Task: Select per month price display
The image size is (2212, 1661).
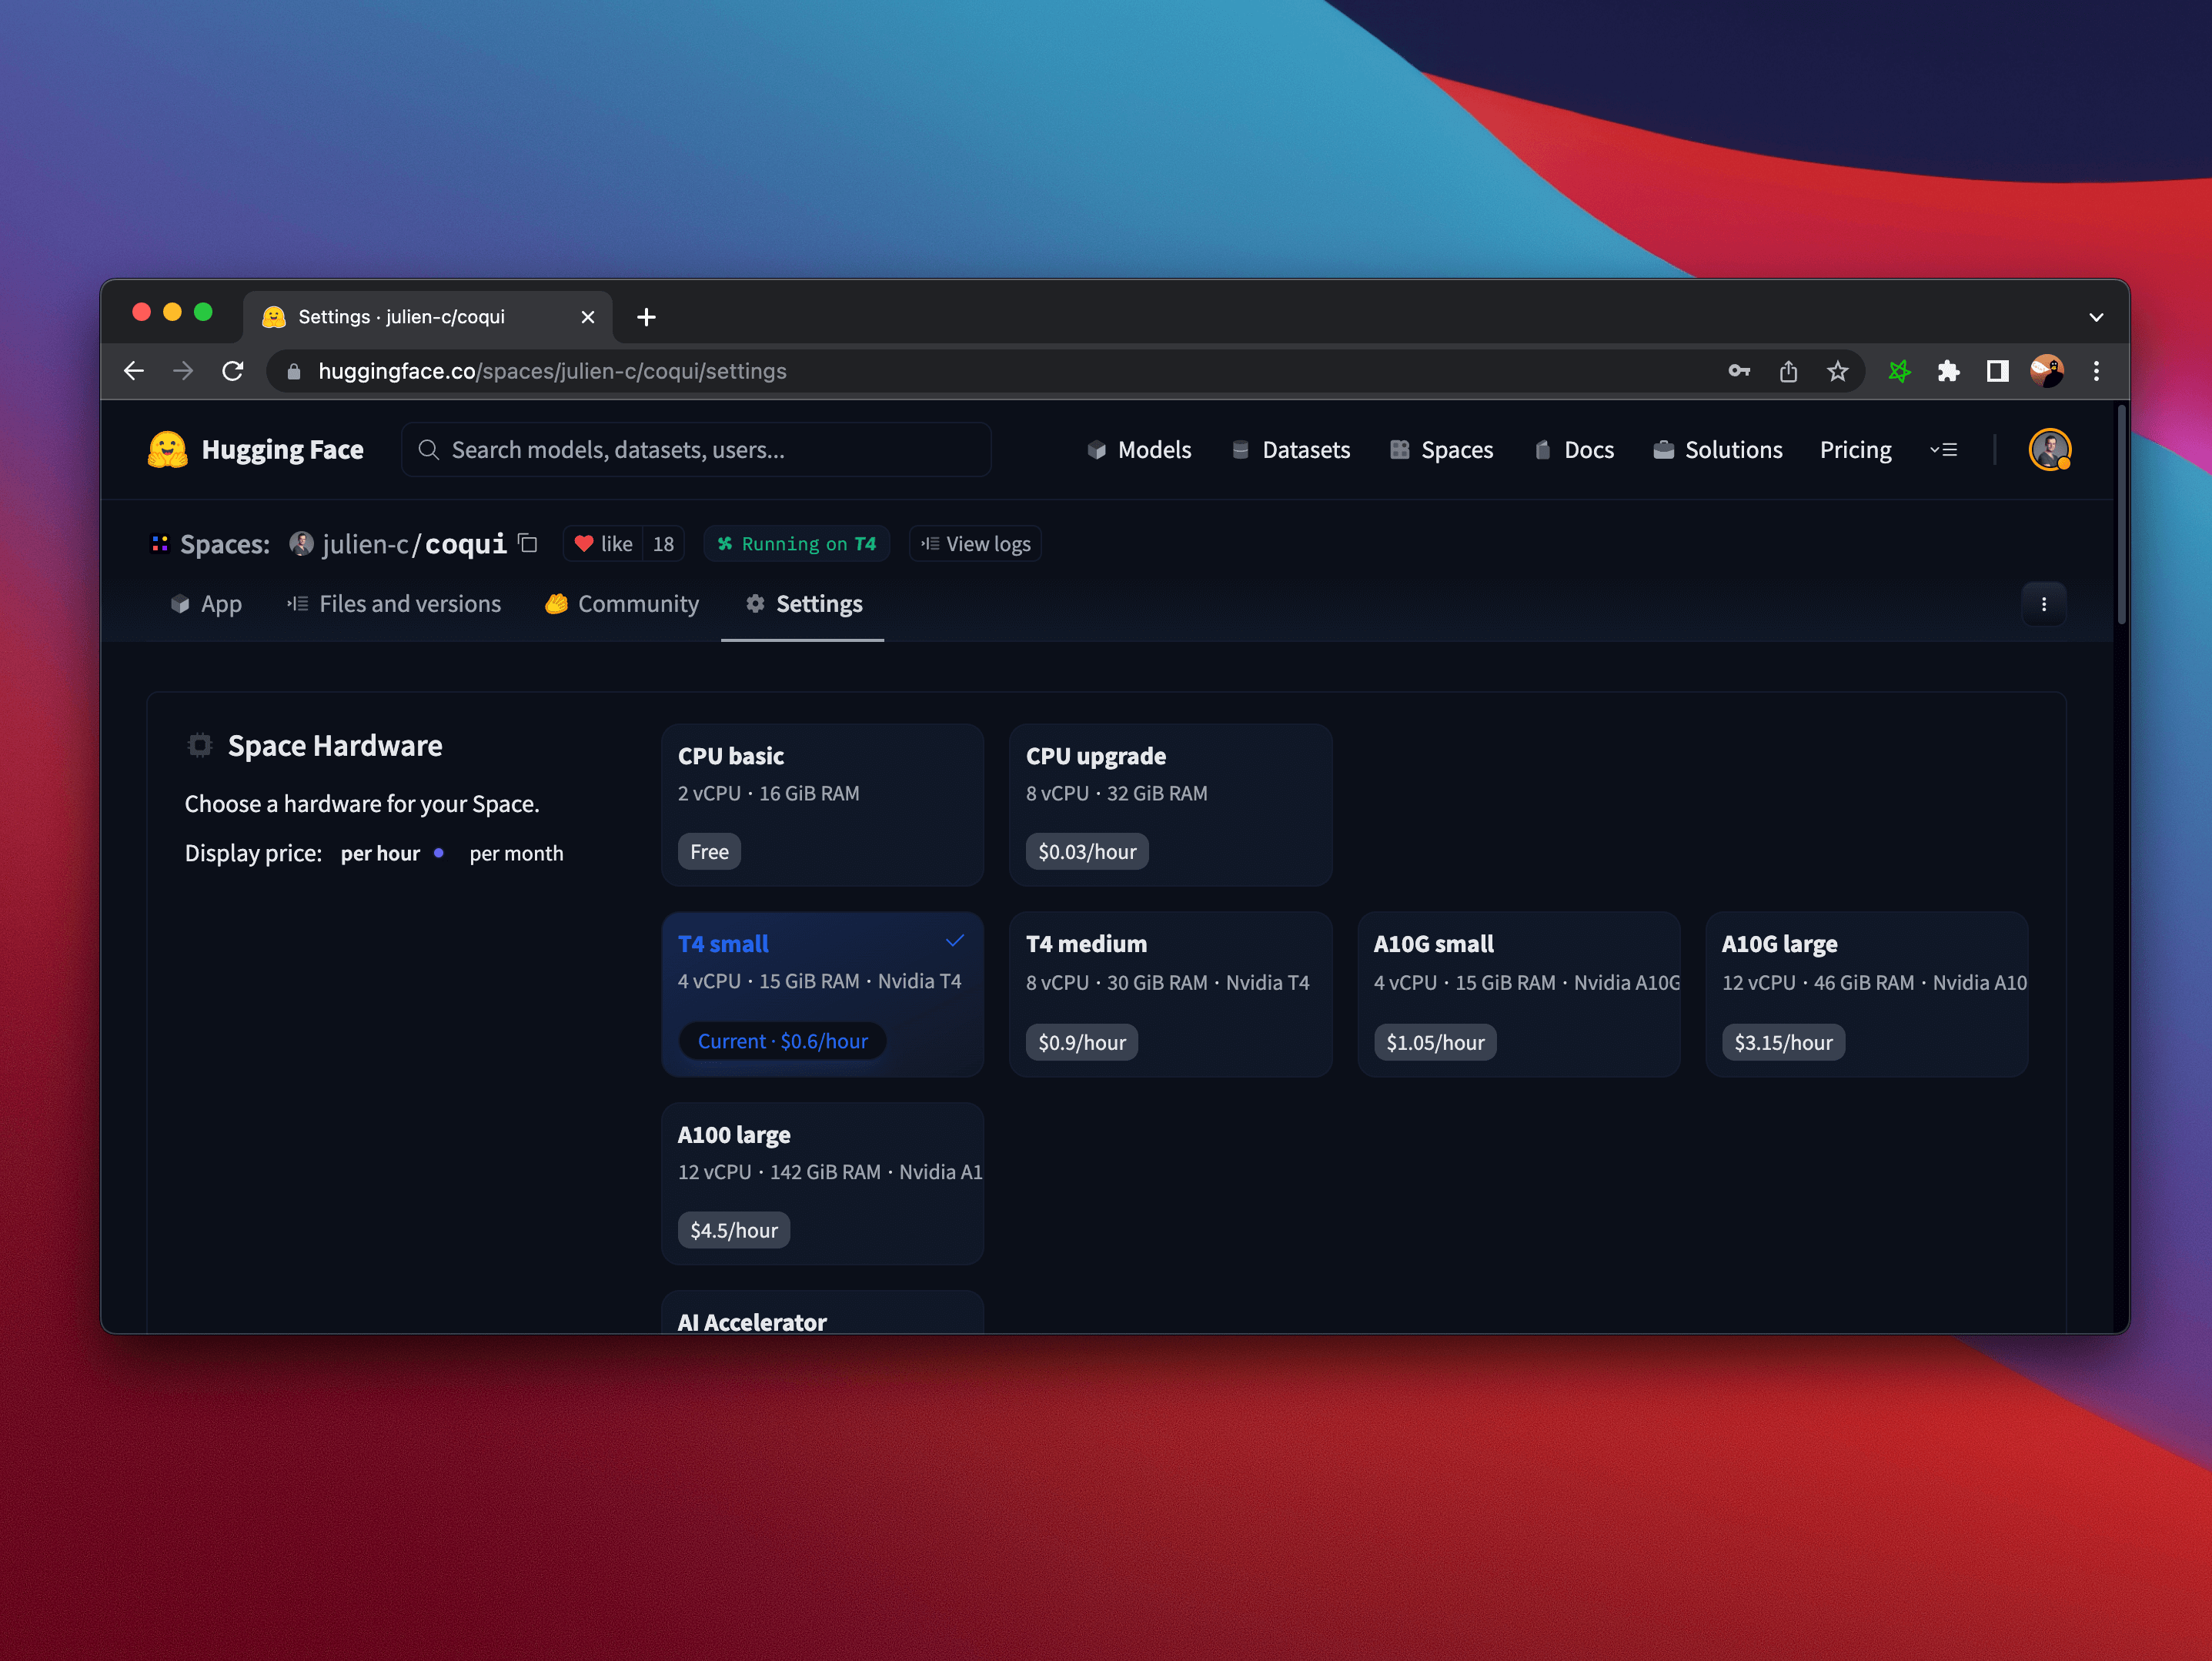Action: point(516,853)
